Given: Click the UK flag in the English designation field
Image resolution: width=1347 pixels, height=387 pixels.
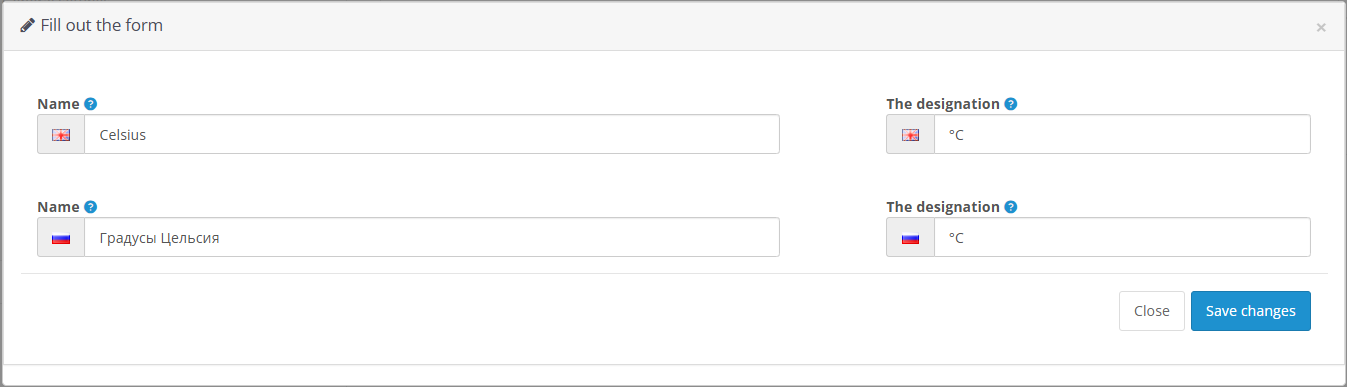Looking at the screenshot, I should [910, 135].
